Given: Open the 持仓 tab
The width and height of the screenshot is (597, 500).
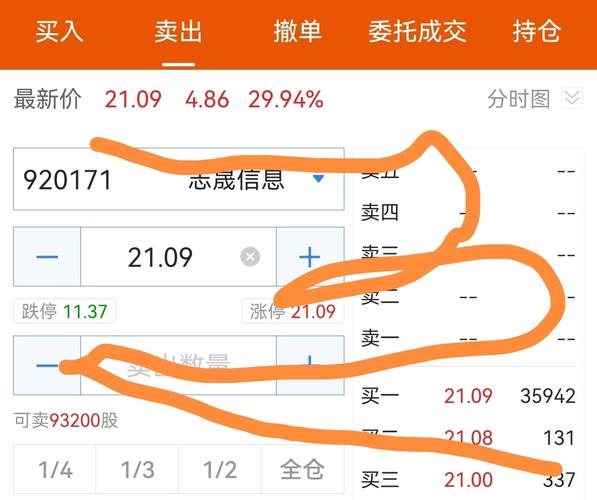Looking at the screenshot, I should click(x=536, y=32).
